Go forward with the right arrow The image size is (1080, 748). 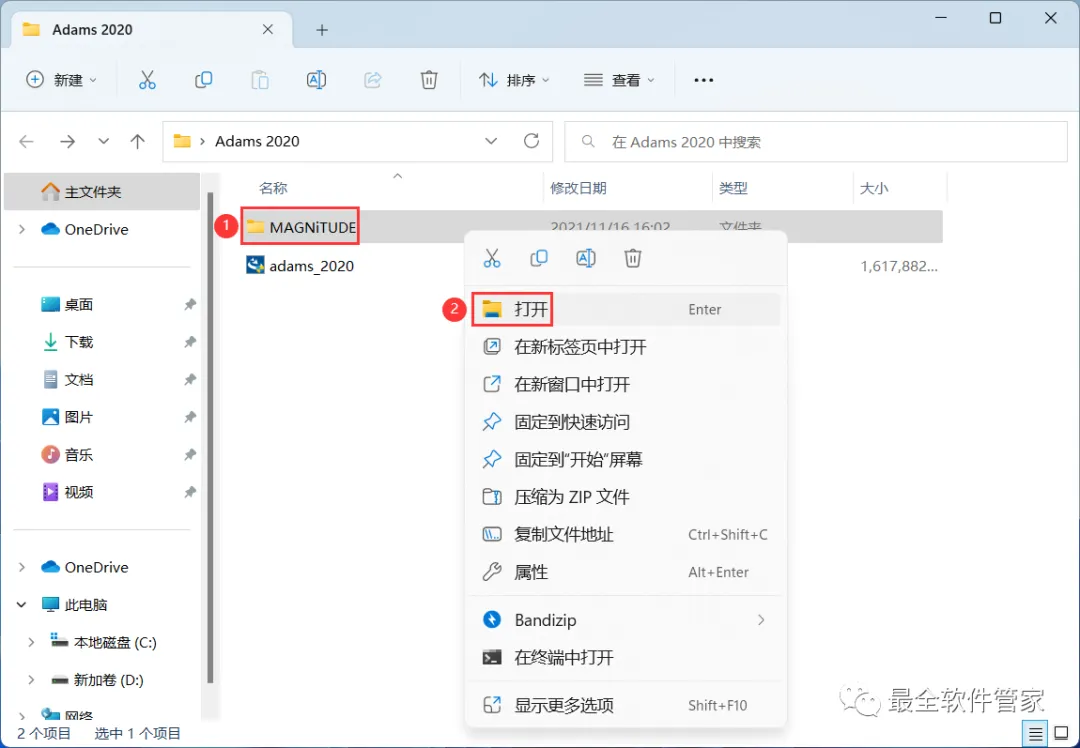67,141
